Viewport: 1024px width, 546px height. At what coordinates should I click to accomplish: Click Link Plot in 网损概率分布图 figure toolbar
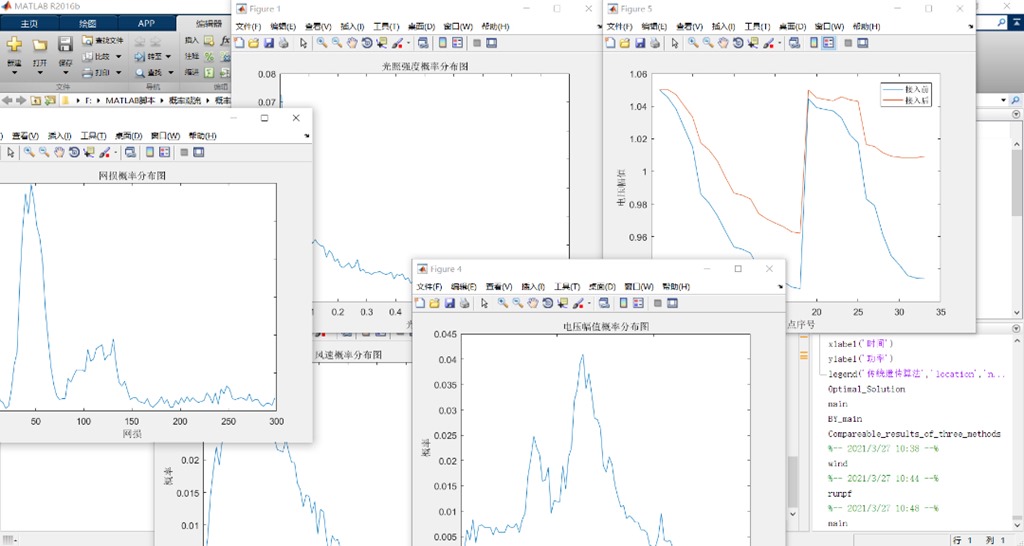click(130, 152)
